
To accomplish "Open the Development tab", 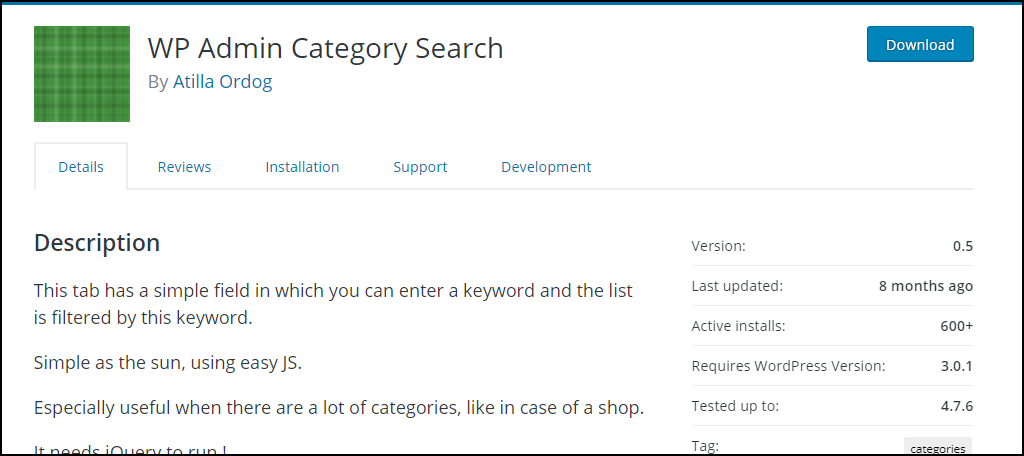I will (546, 167).
